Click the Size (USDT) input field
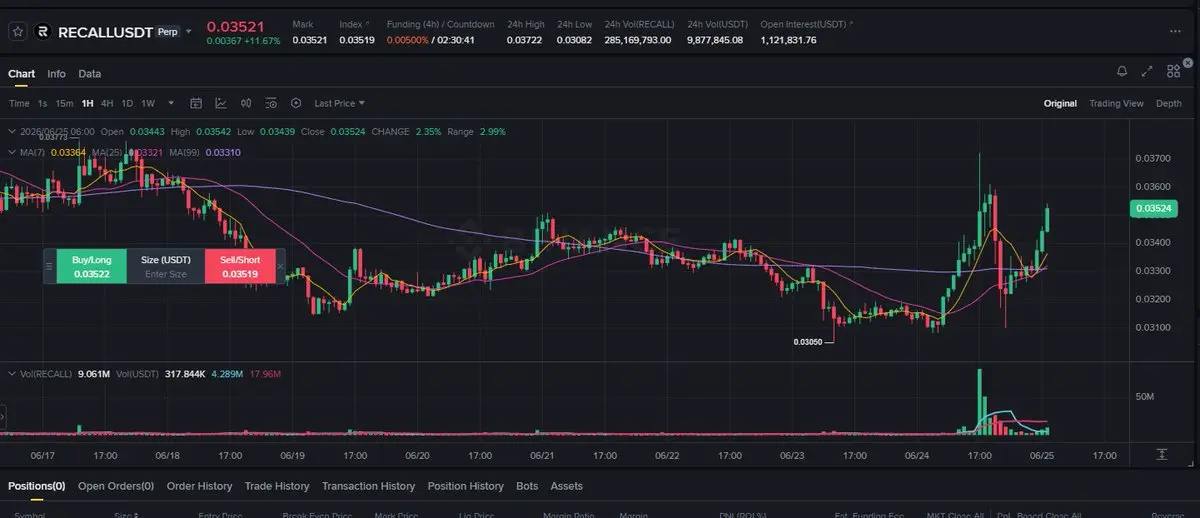The width and height of the screenshot is (1200, 518). pyautogui.click(x=166, y=266)
